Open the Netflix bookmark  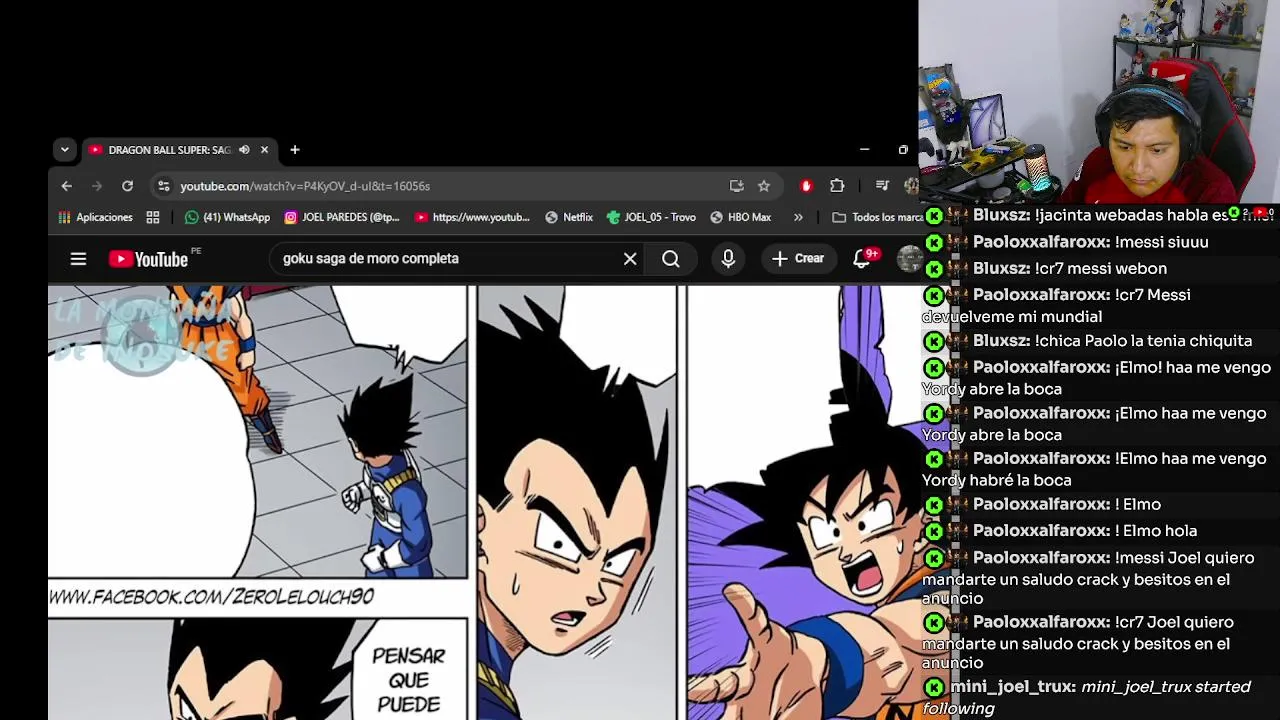(569, 217)
